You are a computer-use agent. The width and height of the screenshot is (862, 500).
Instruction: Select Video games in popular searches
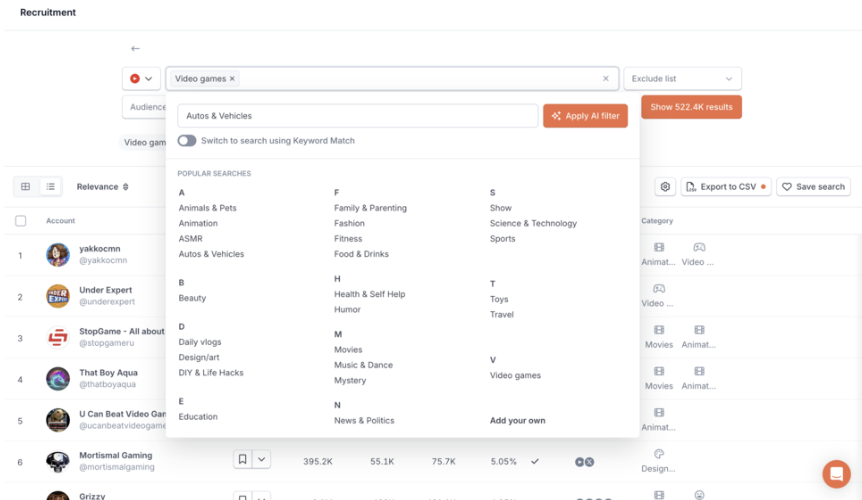coord(515,375)
